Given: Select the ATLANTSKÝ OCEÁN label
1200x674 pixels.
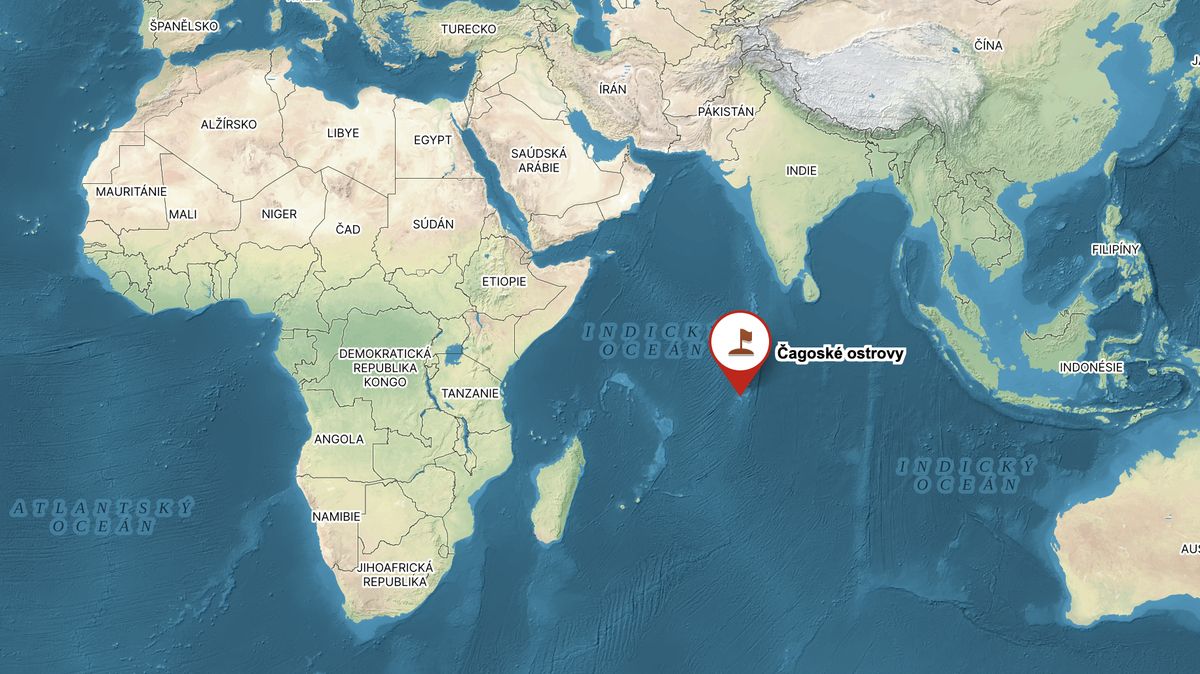Looking at the screenshot, I should (103, 516).
